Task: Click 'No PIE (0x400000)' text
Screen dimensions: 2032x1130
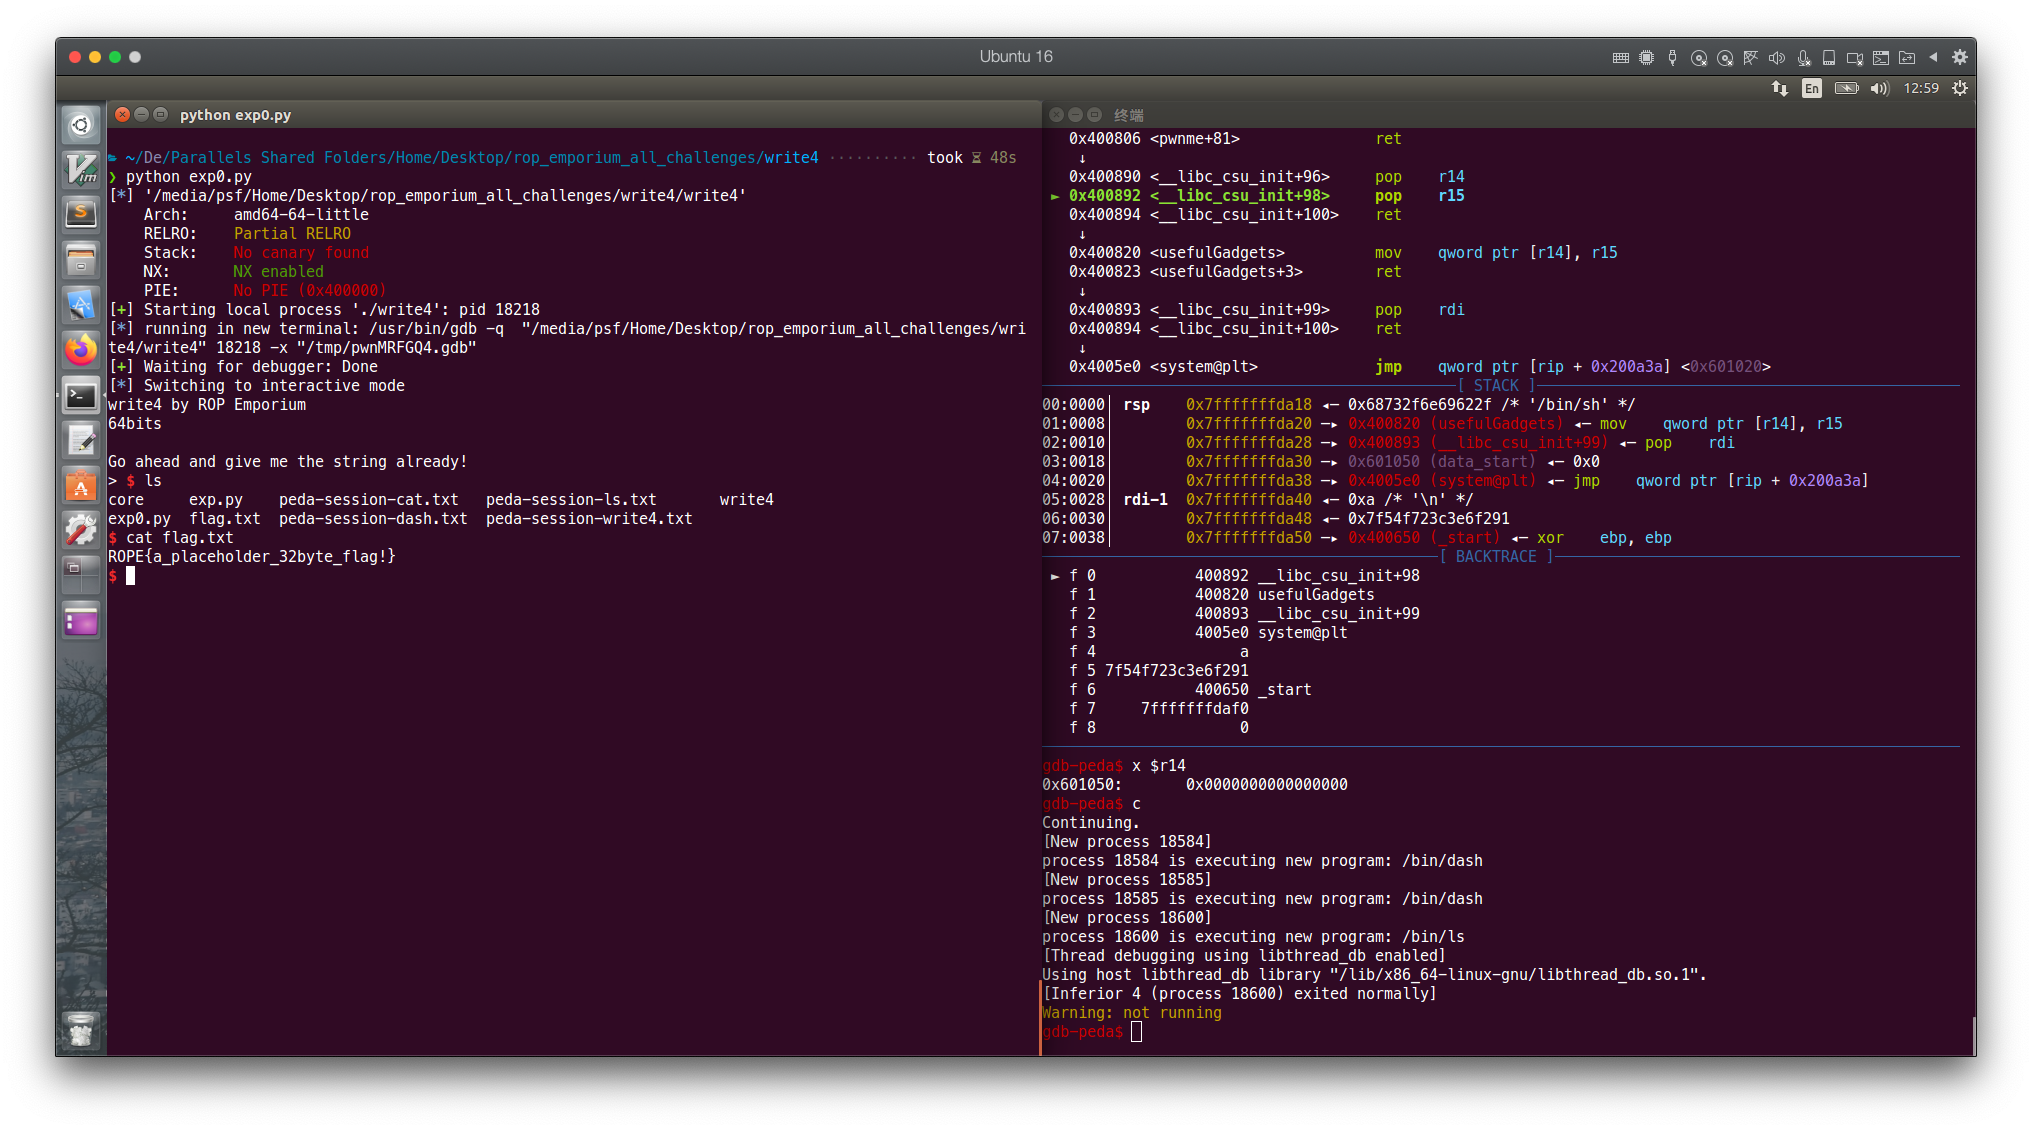Action: click(x=310, y=290)
